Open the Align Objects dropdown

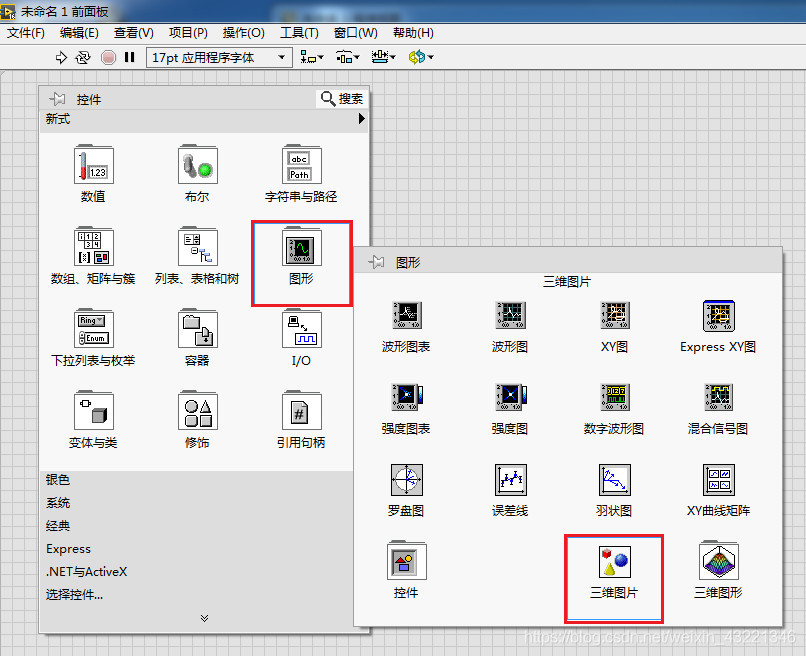point(312,57)
